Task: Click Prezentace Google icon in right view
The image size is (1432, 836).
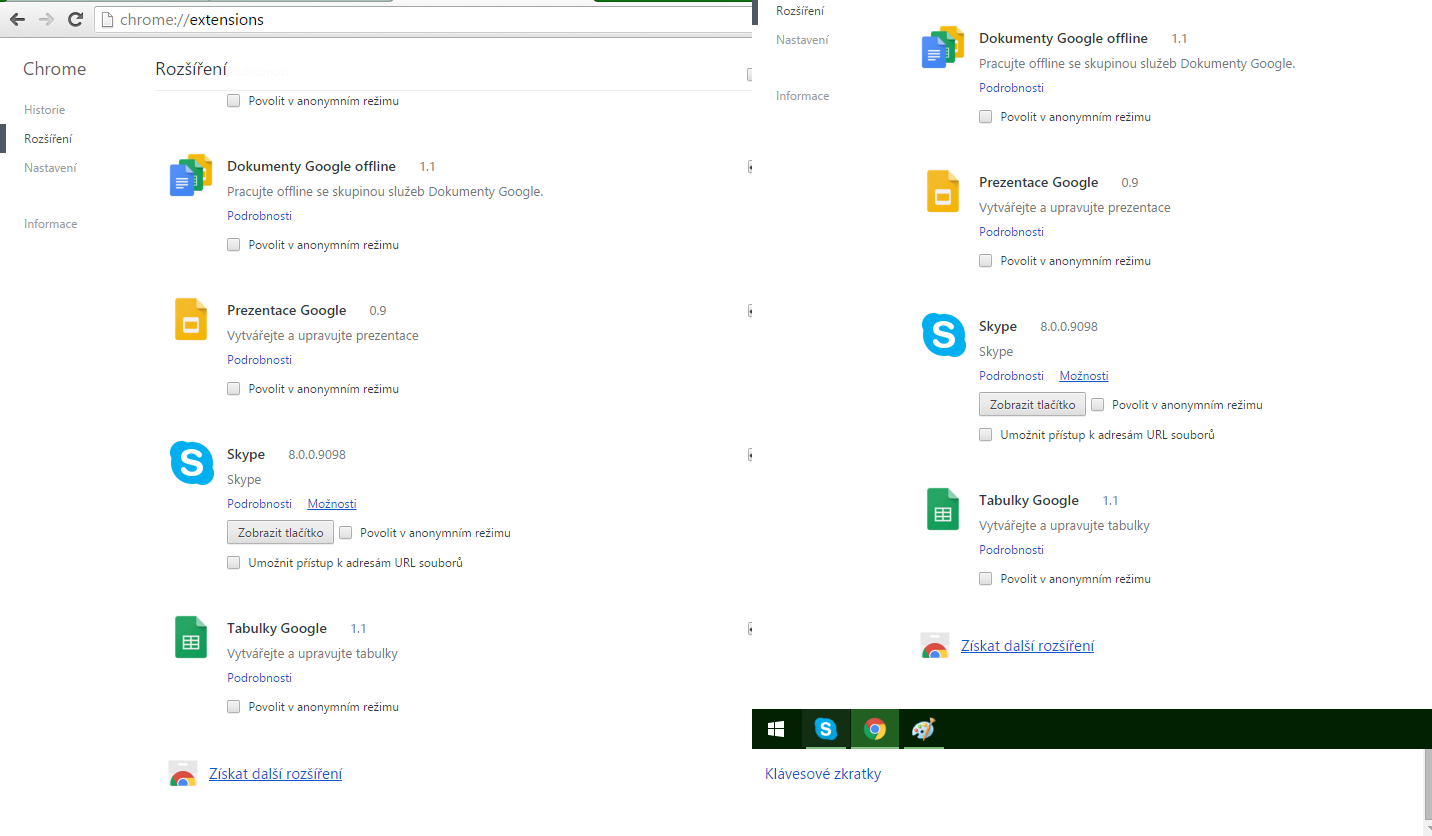Action: point(943,191)
